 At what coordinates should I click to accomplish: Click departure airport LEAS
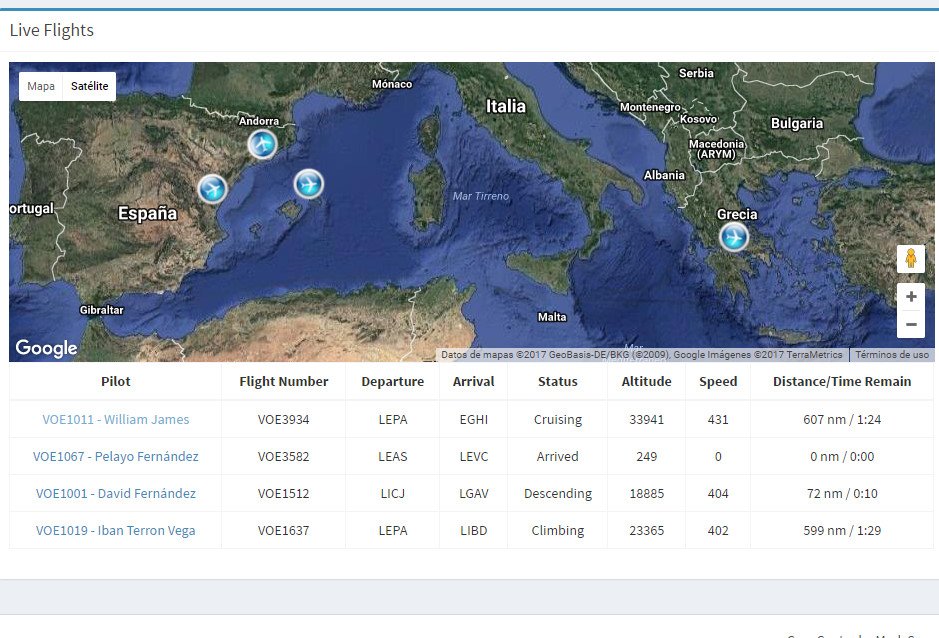pos(393,456)
